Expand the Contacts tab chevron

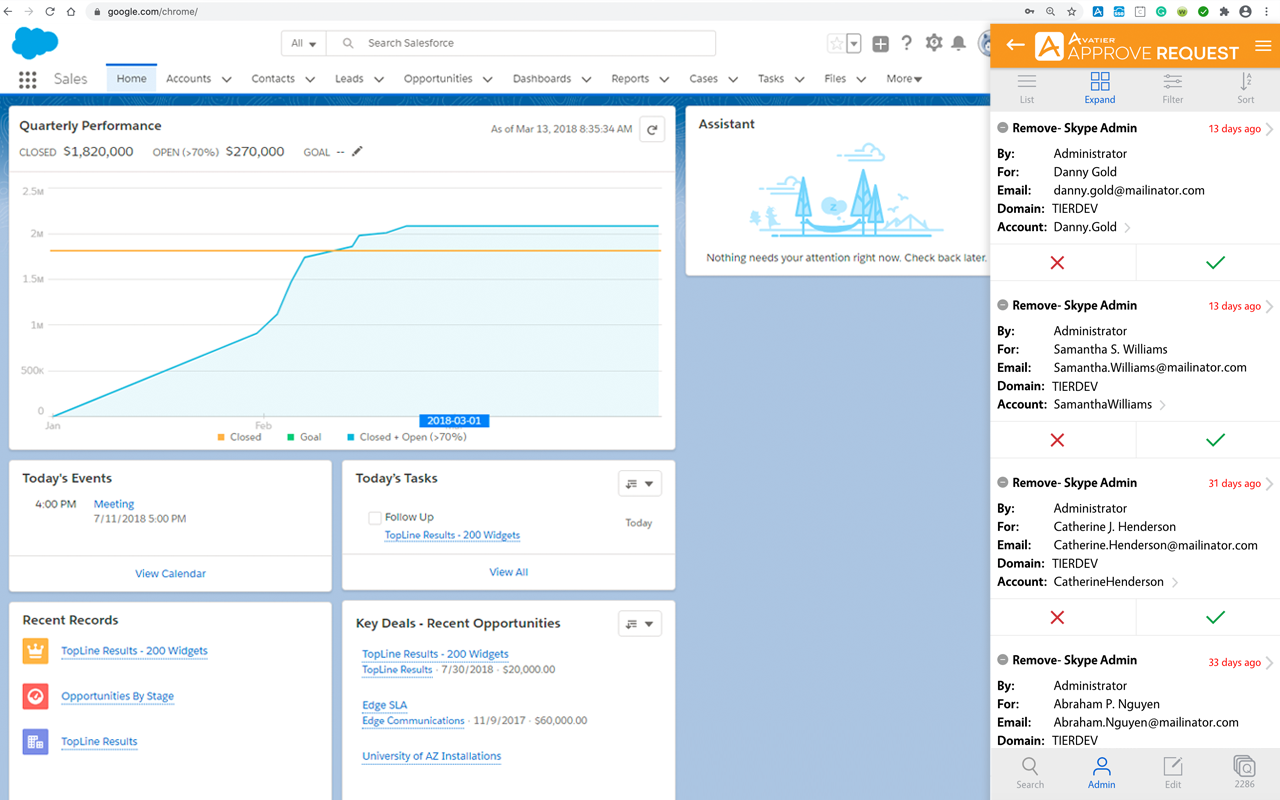[310, 79]
